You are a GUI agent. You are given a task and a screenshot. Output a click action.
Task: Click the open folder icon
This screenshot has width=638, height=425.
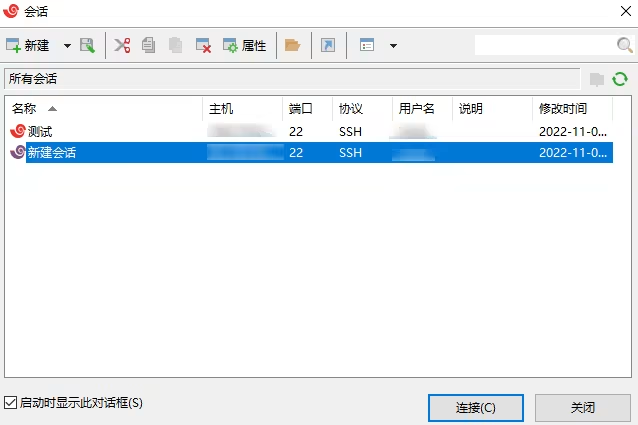coord(293,45)
